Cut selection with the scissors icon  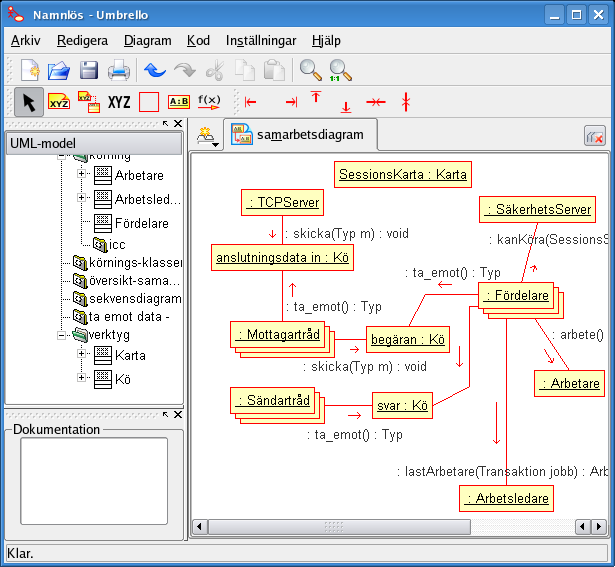[x=215, y=71]
